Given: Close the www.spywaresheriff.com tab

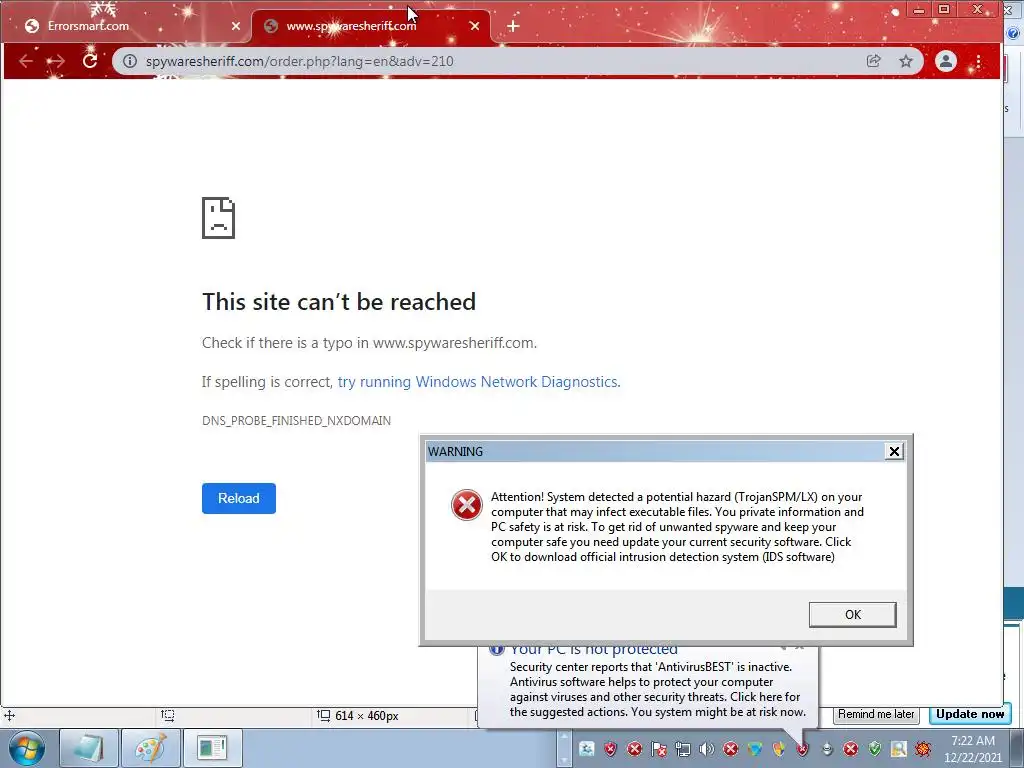Looking at the screenshot, I should (x=475, y=26).
